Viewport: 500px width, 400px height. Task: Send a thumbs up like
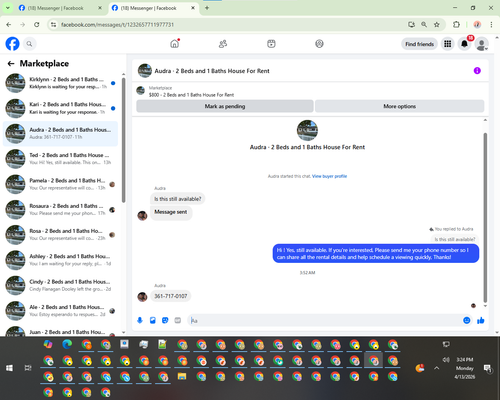pyautogui.click(x=481, y=320)
